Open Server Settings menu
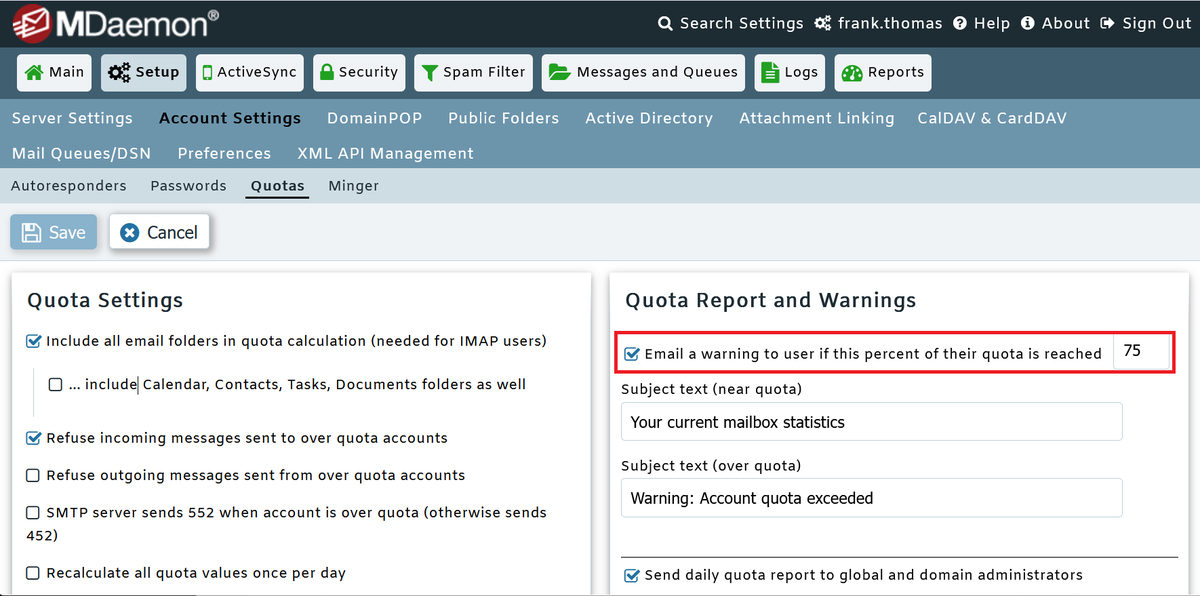 pos(72,118)
